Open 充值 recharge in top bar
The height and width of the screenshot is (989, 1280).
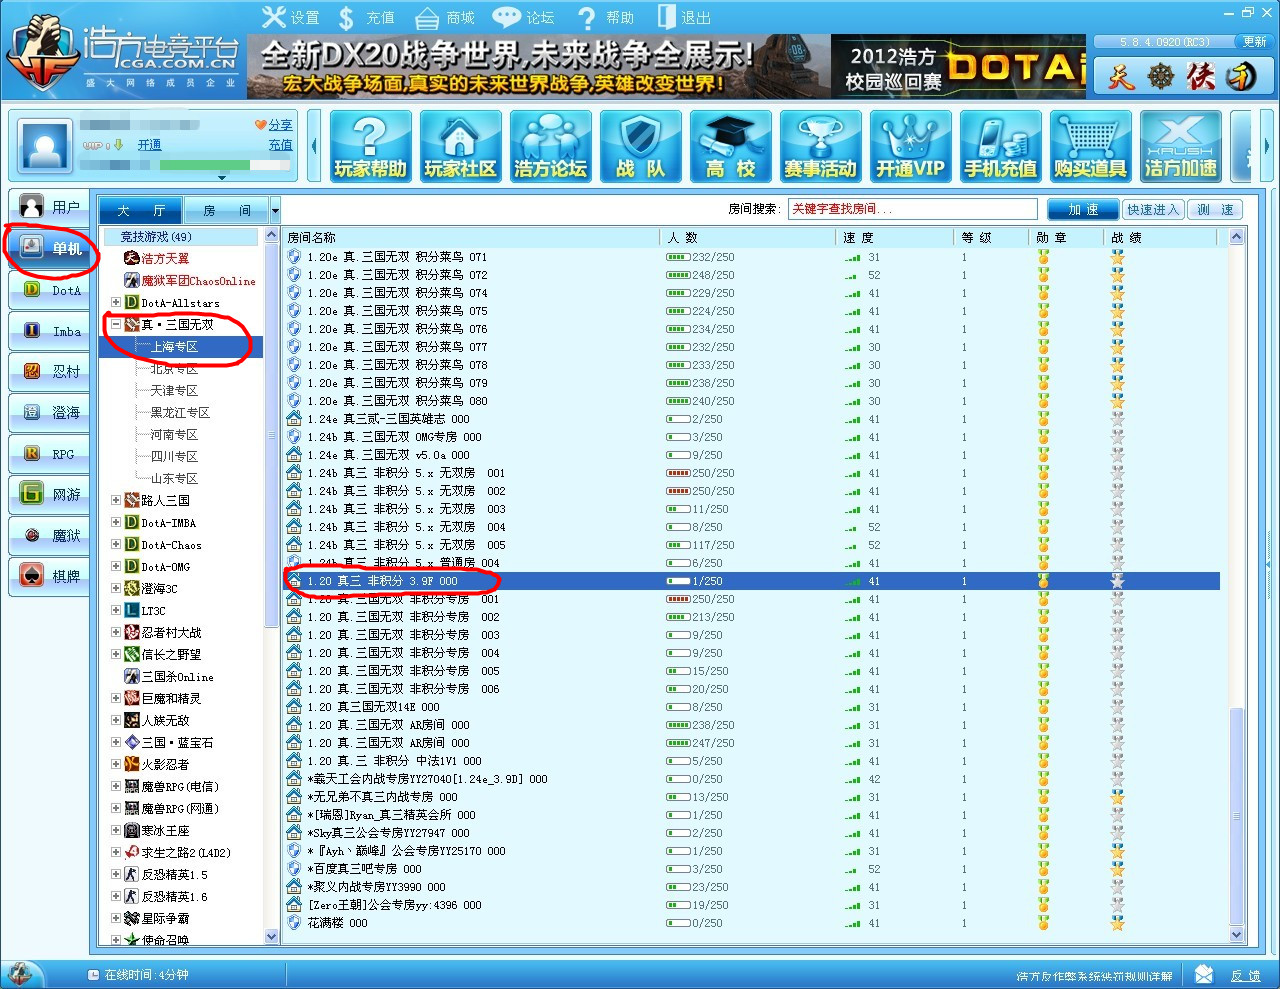(x=366, y=17)
